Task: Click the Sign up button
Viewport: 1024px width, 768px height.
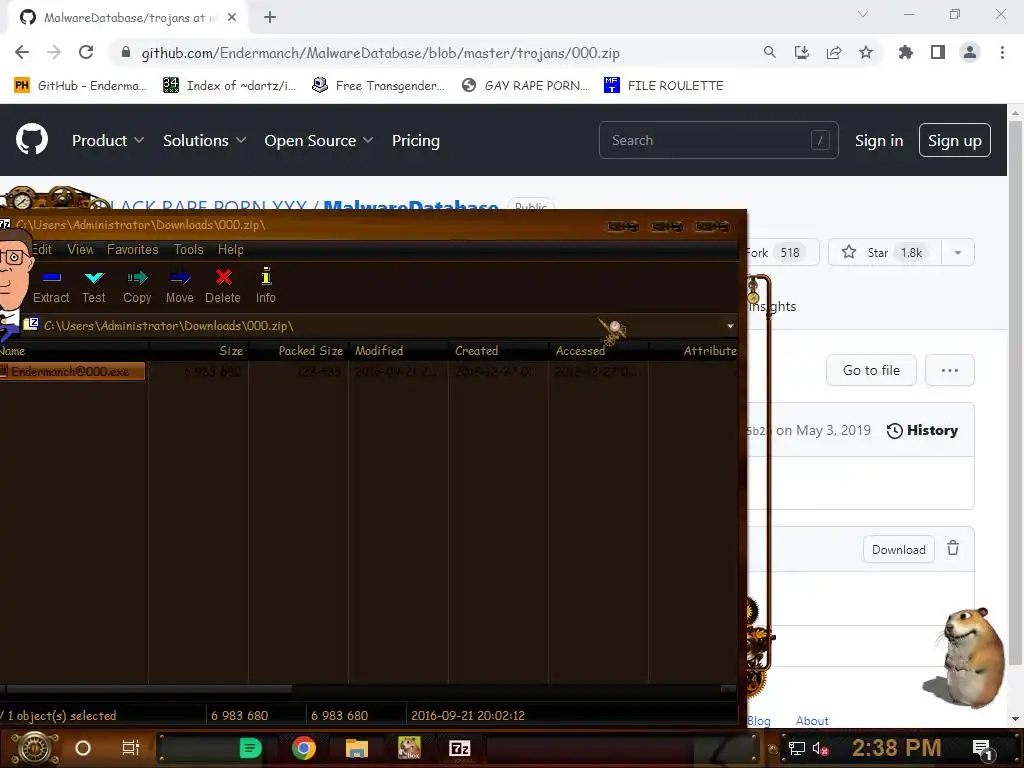Action: (x=955, y=140)
